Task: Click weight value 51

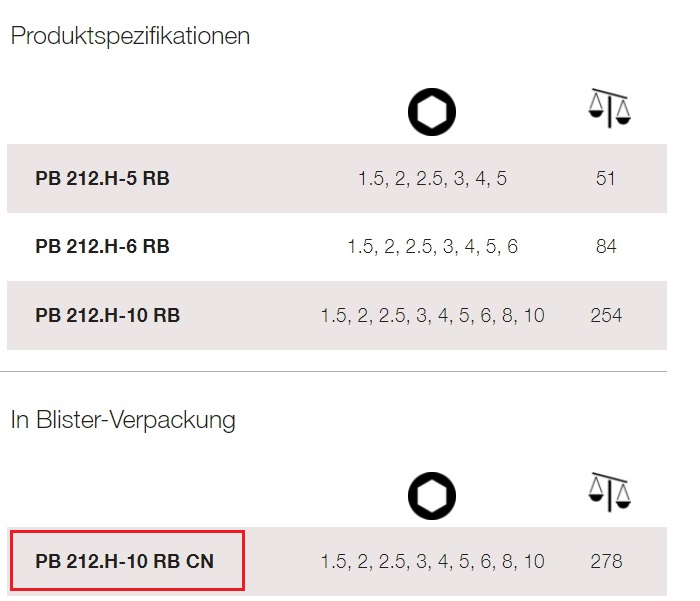Action: (x=606, y=179)
